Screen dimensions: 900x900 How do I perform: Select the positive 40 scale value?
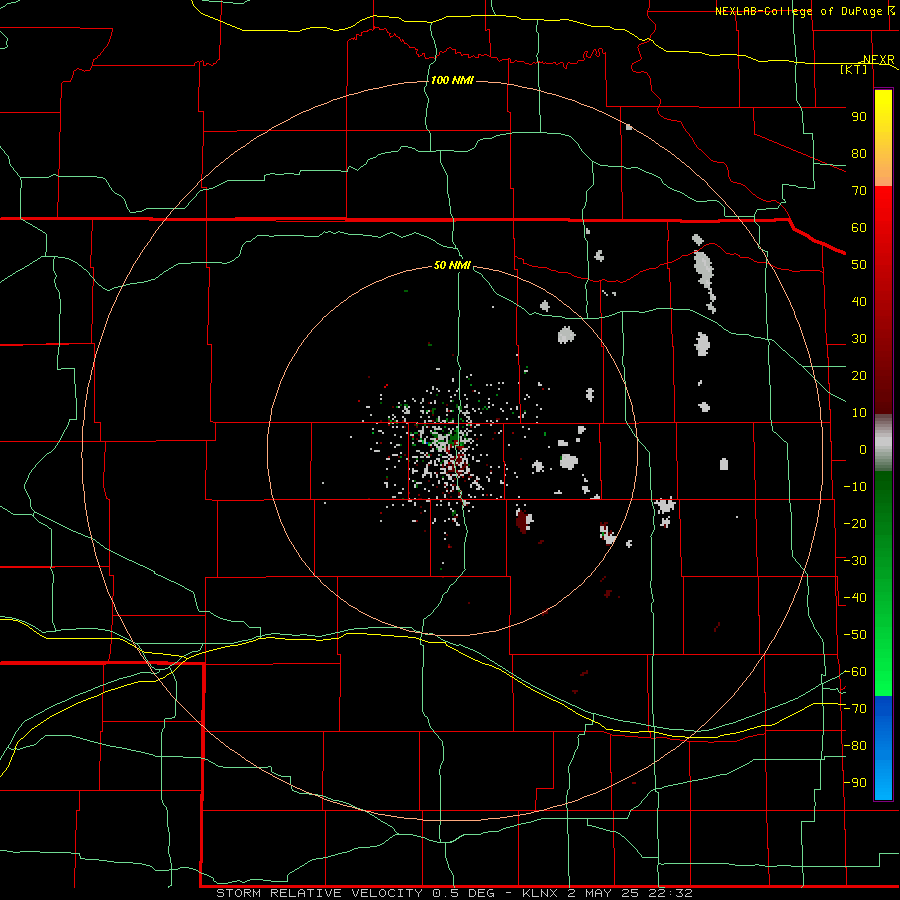859,301
